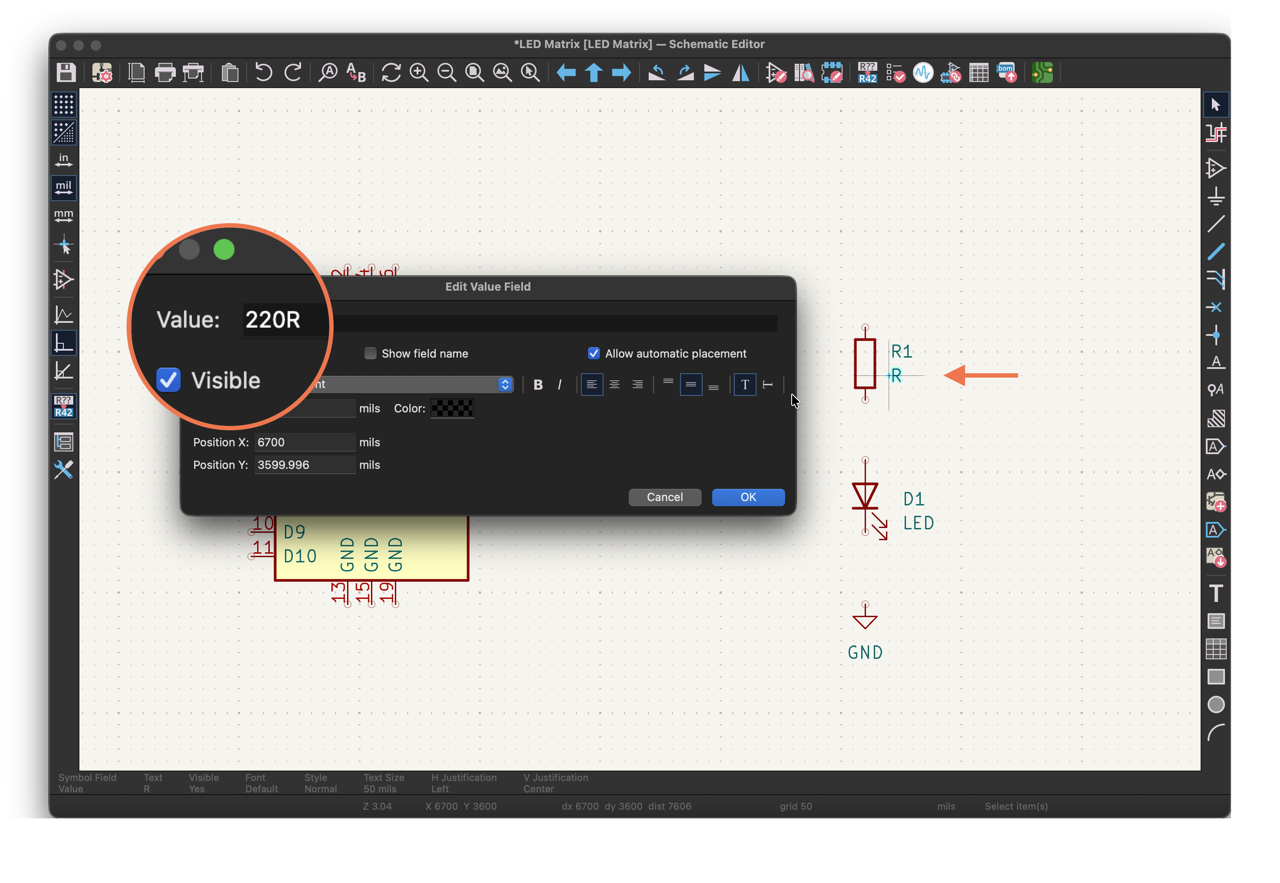Click the Undo arrow in the toolbar
This screenshot has height=883, width=1280.
[x=263, y=73]
